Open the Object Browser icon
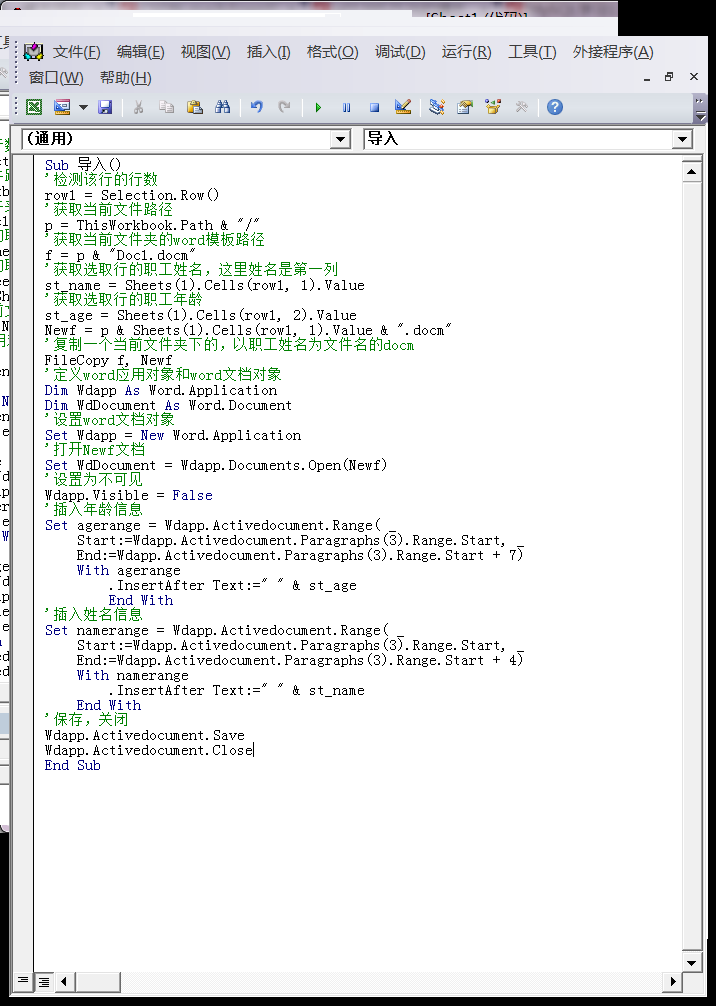 pyautogui.click(x=493, y=107)
